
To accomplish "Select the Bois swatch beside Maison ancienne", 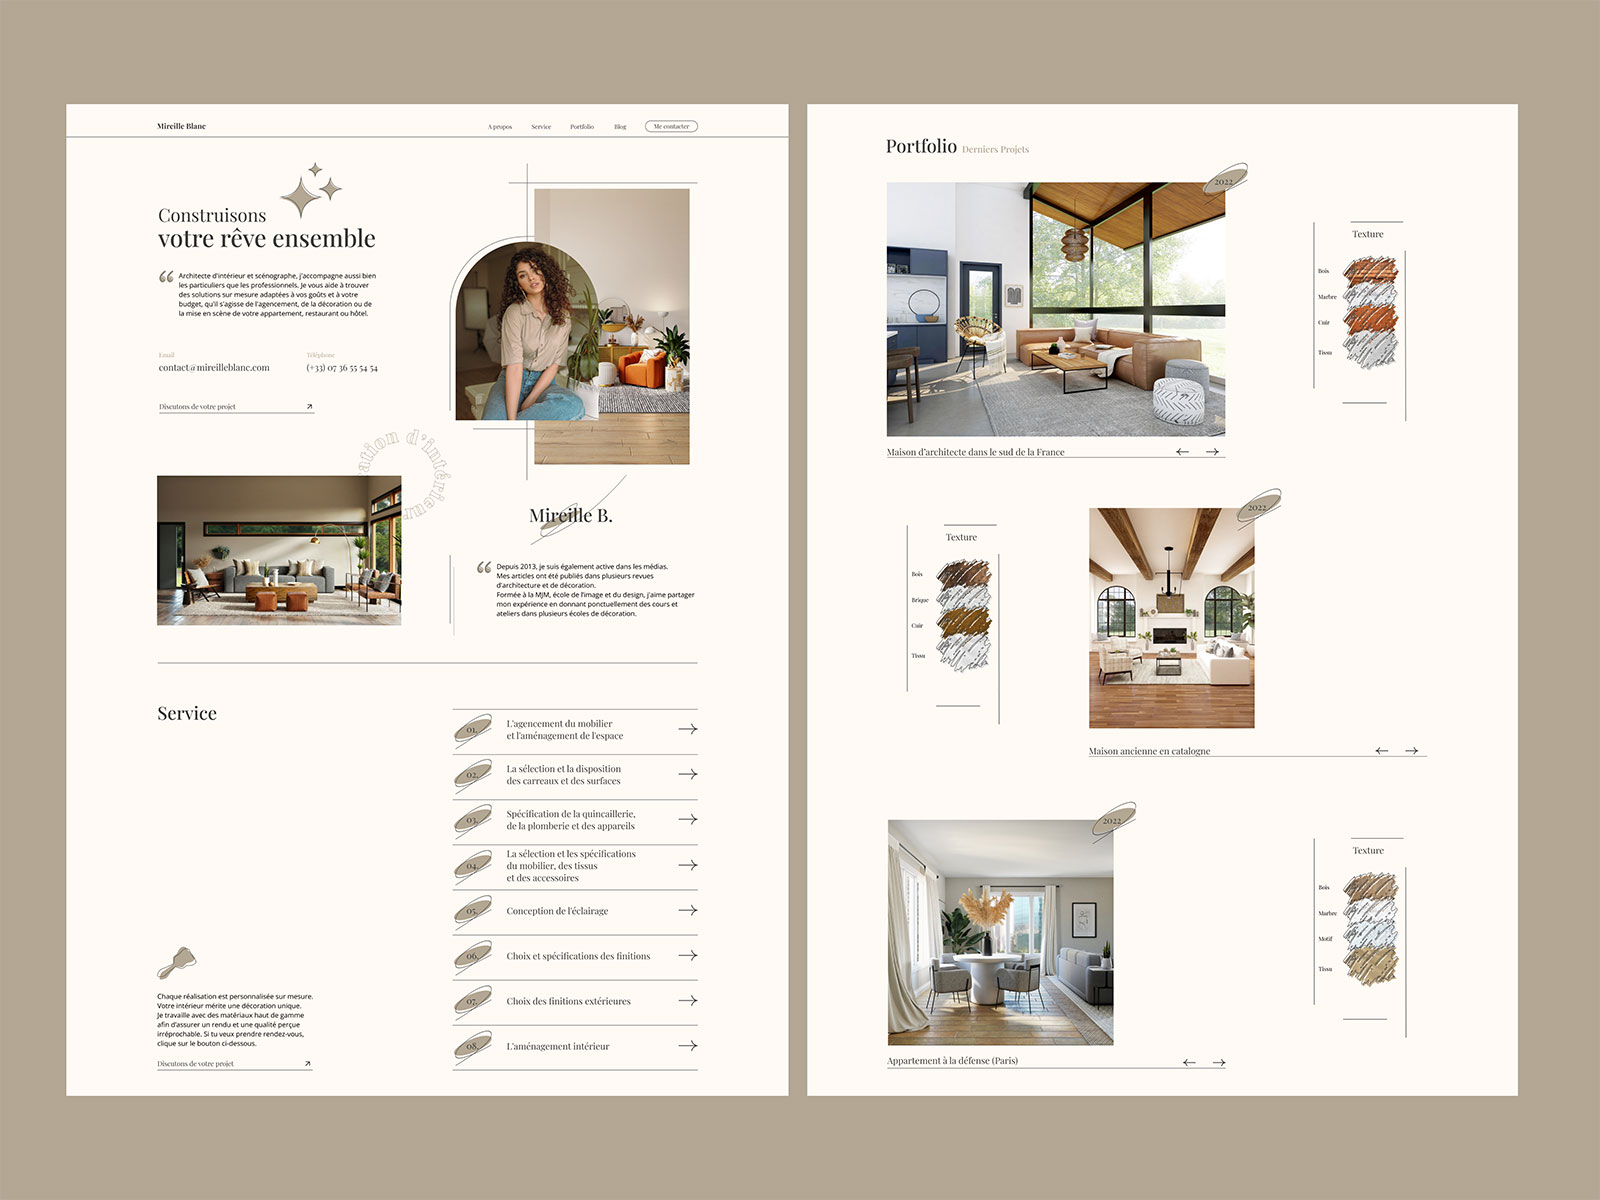I will click(x=962, y=574).
